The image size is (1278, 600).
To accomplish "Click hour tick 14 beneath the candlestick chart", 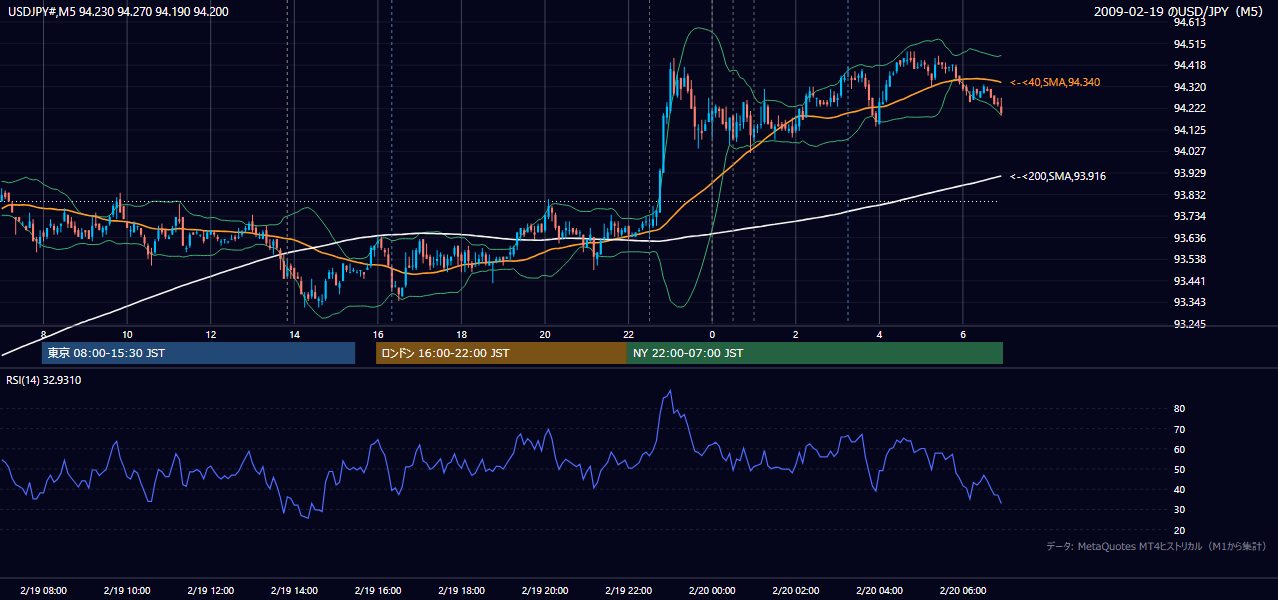I will pos(294,334).
